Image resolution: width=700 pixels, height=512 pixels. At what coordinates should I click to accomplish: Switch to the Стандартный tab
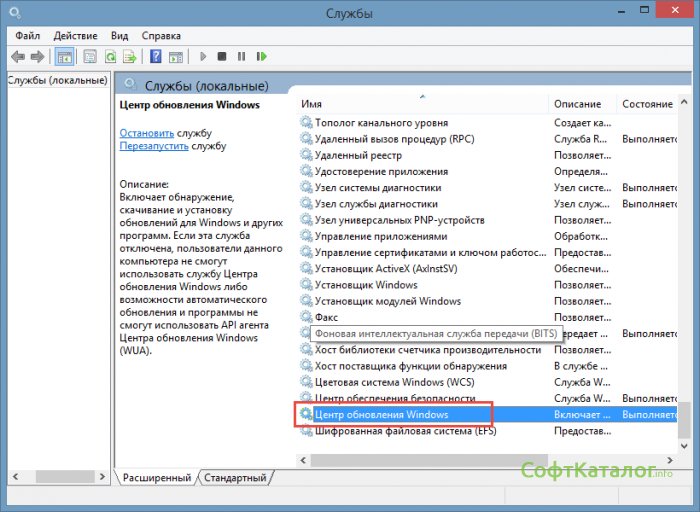235,478
